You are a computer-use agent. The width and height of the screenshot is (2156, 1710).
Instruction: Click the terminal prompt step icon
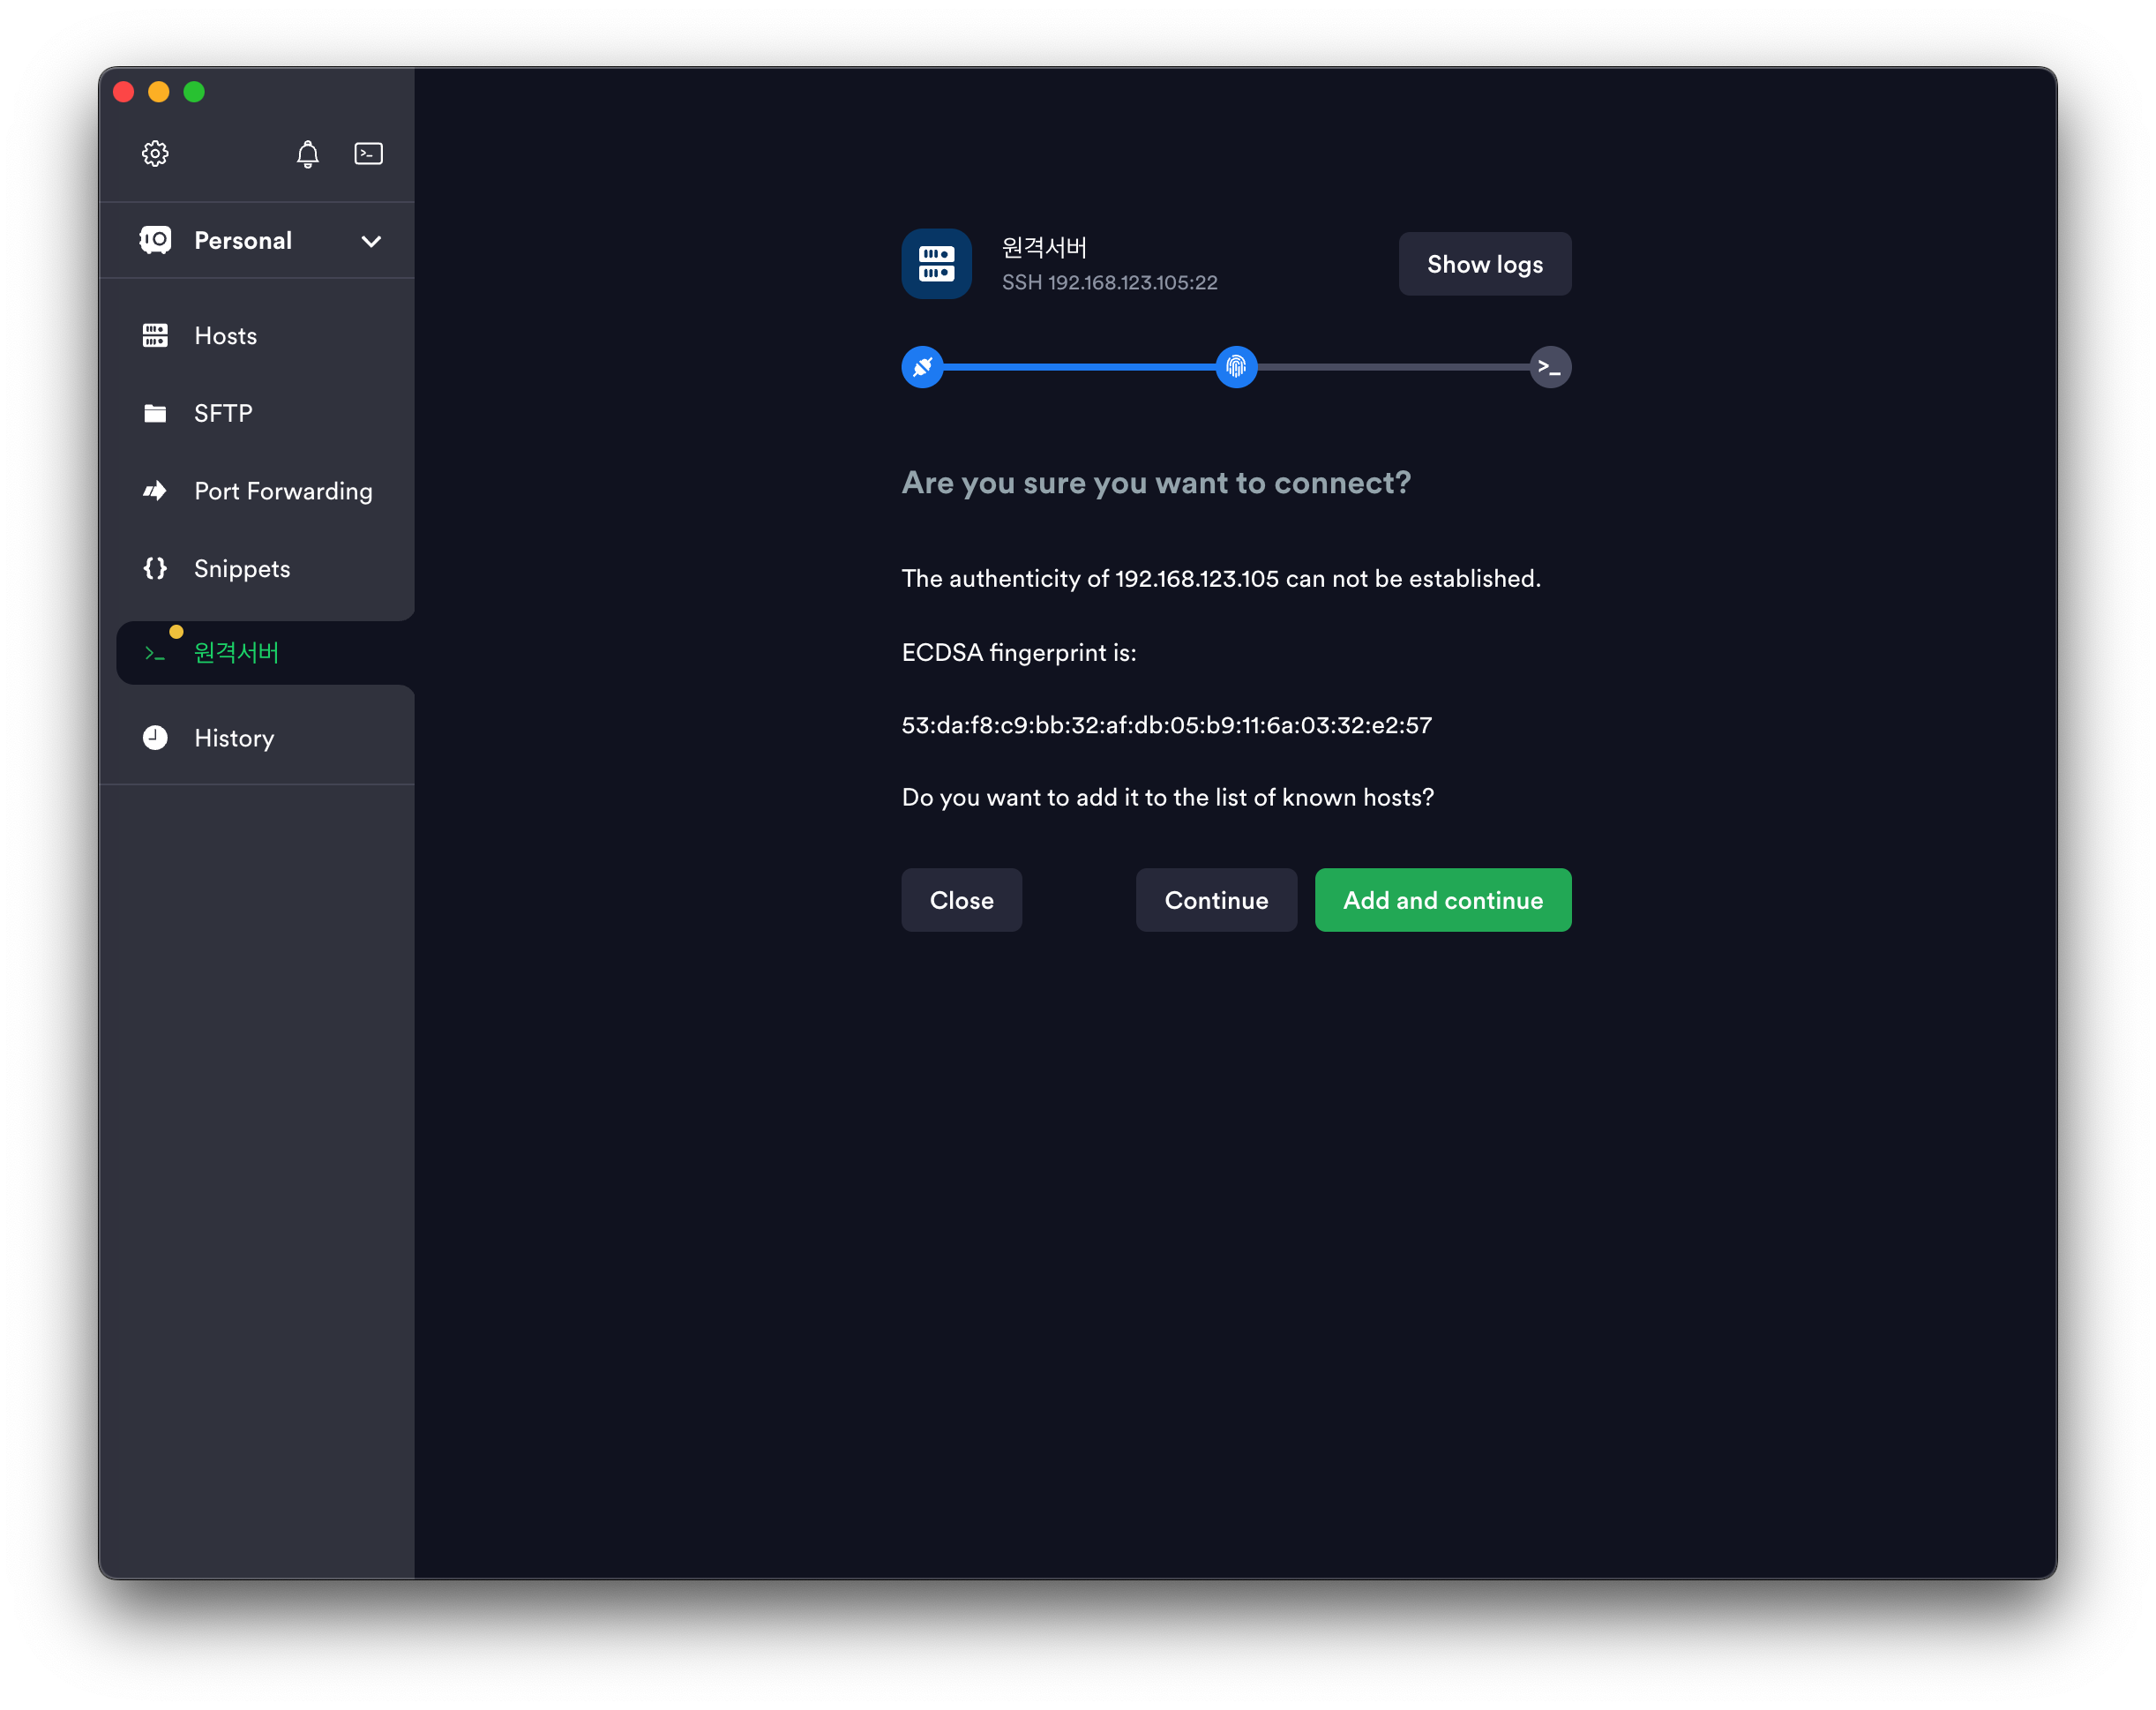pos(1550,367)
